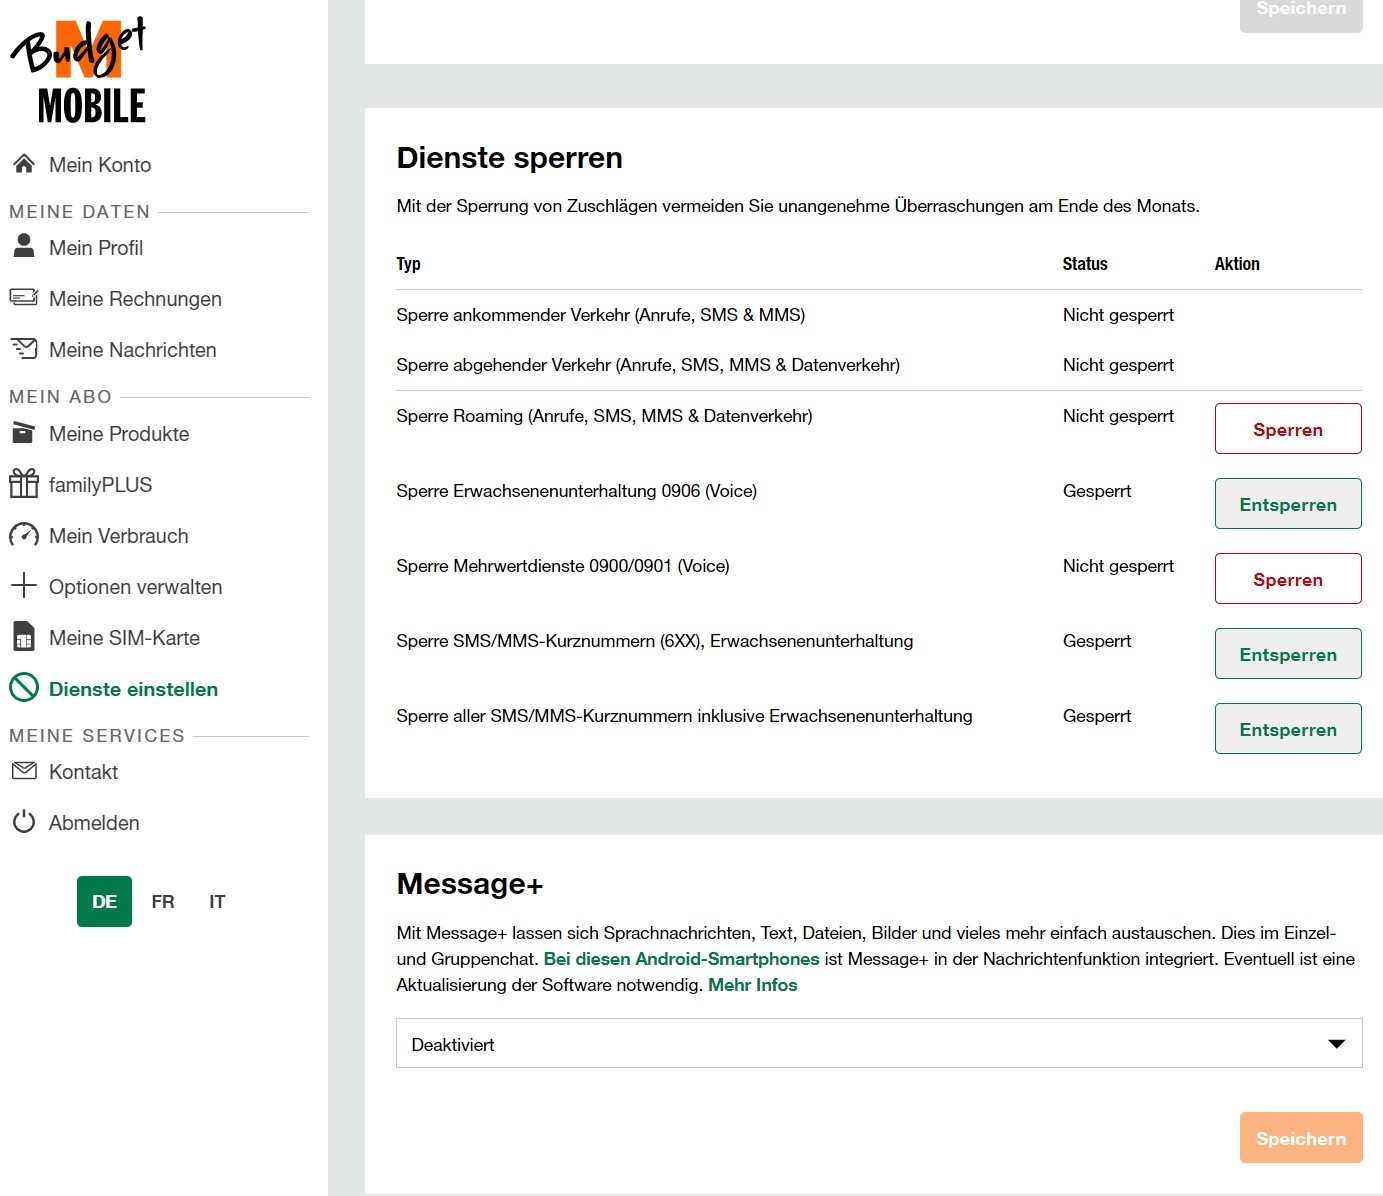Screen dimensions: 1383x1196
Task: Click the house icon beside Mein Konto
Action: coord(24,164)
